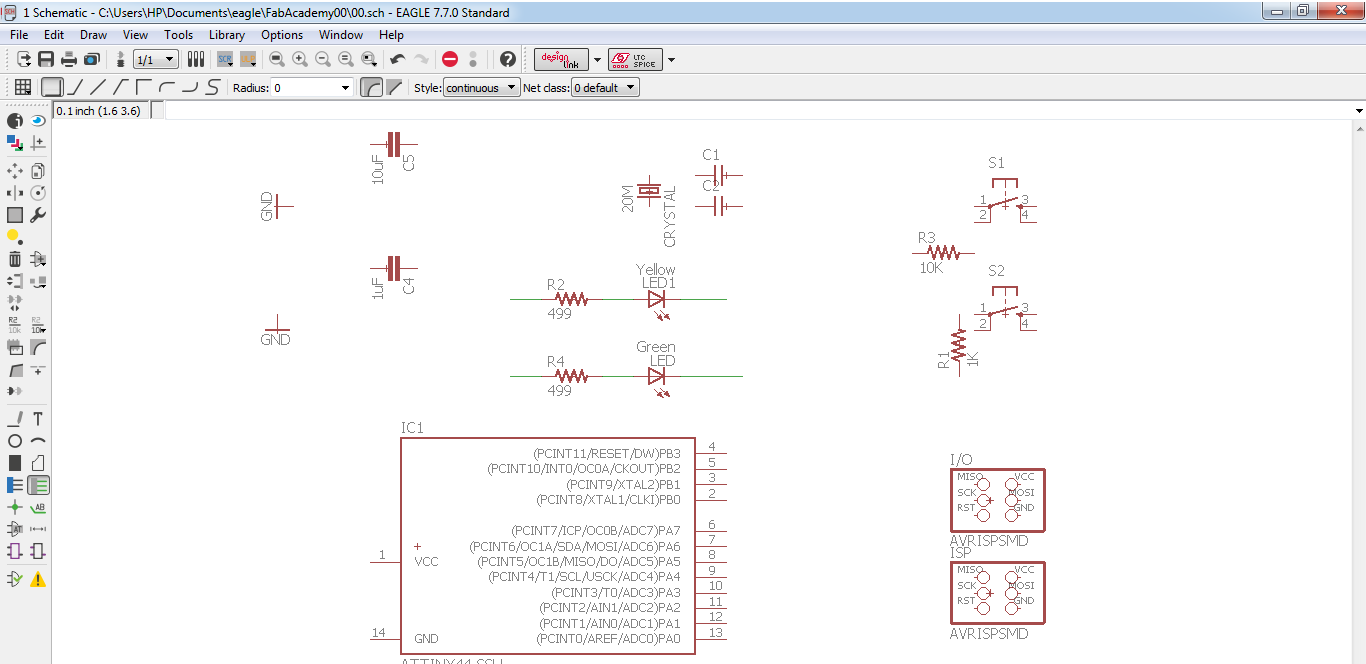Select the Show eye tool

[38, 120]
